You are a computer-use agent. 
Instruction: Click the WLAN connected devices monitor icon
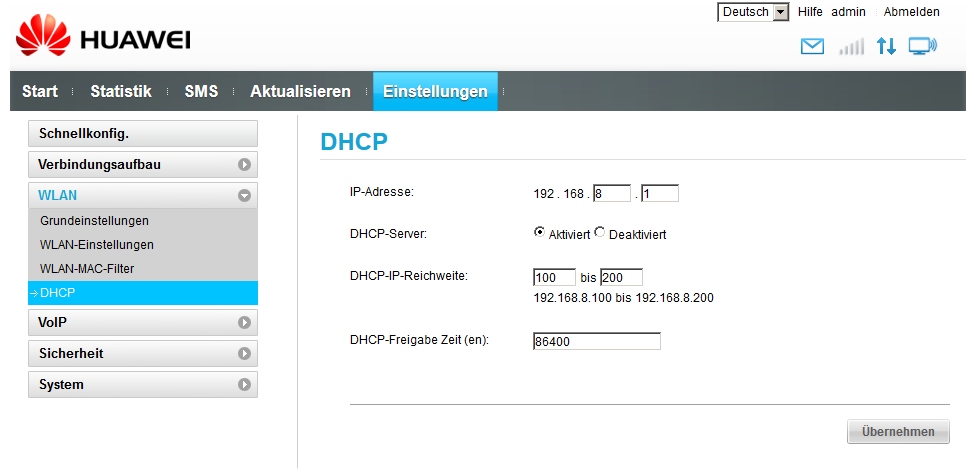[922, 46]
